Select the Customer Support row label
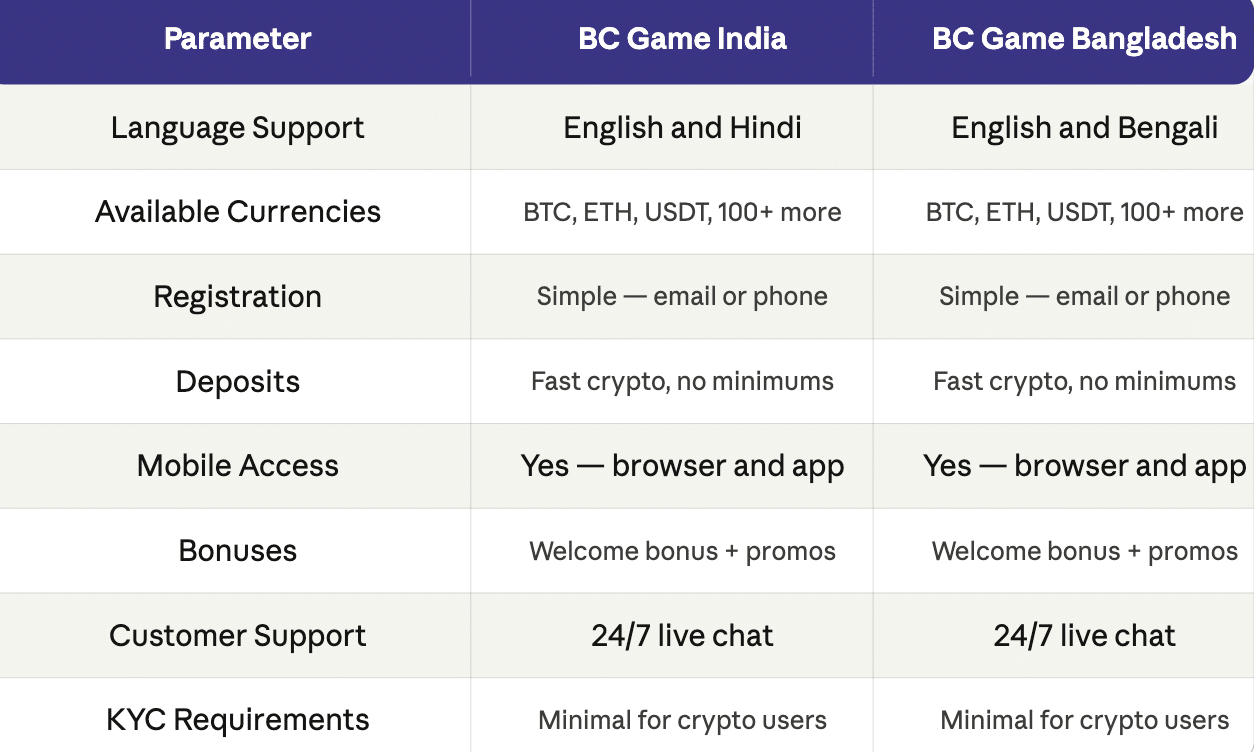Screen dimensions: 1254x752 click(x=237, y=636)
